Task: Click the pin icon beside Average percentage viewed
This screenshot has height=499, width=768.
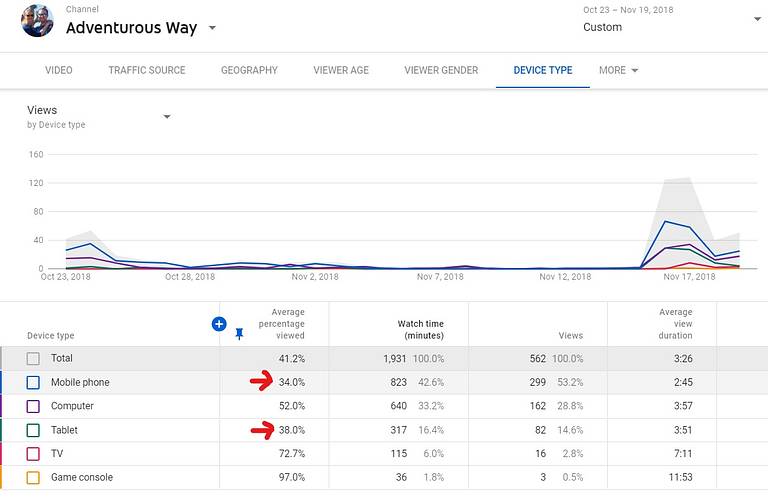Action: [x=239, y=334]
